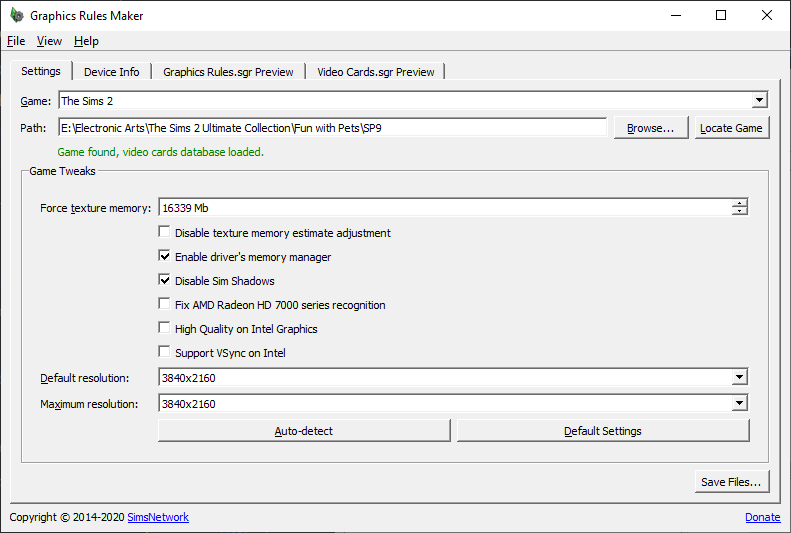Click the Graphics Rules Maker app icon

pos(16,16)
